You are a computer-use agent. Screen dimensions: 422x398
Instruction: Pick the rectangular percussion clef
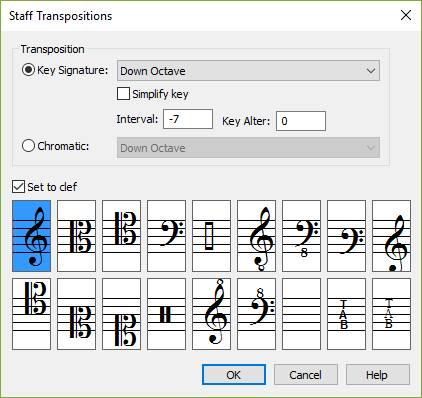tap(211, 236)
